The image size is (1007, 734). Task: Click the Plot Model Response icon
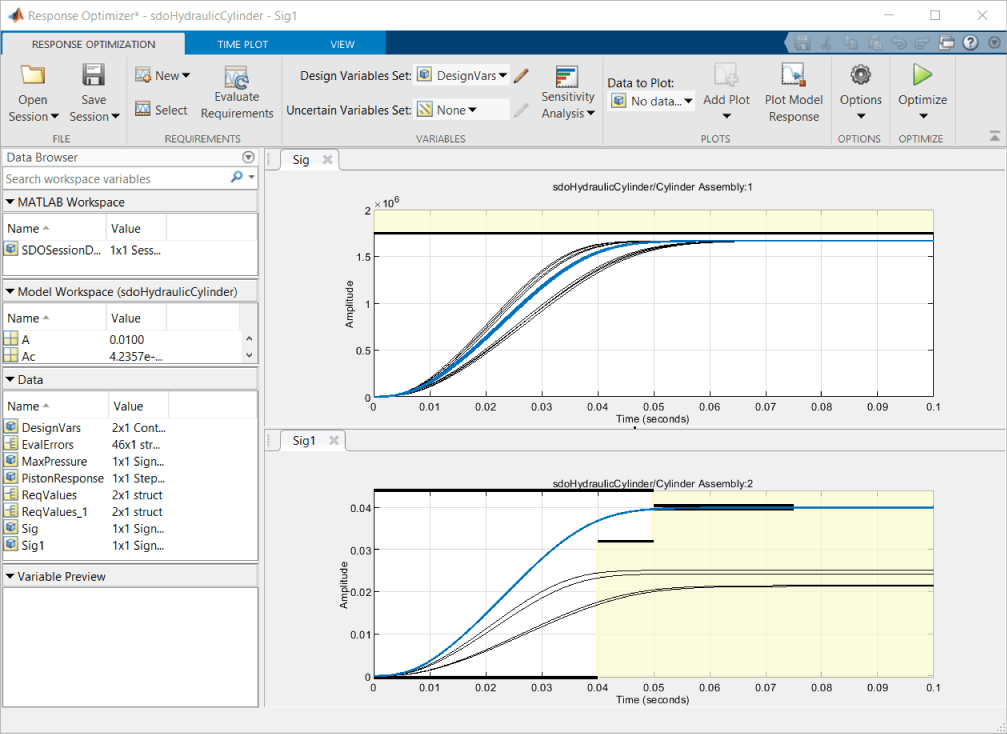click(x=793, y=75)
